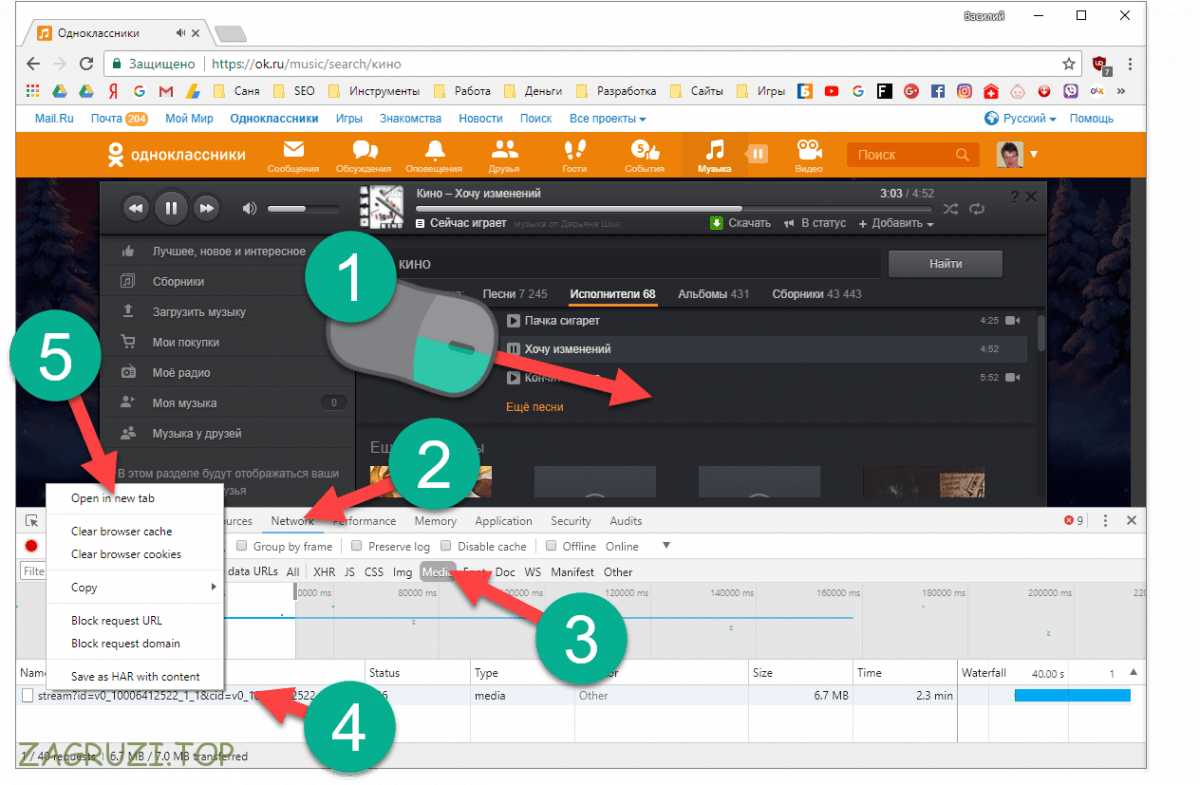Open the Yandex bookmark icon

(x=114, y=91)
